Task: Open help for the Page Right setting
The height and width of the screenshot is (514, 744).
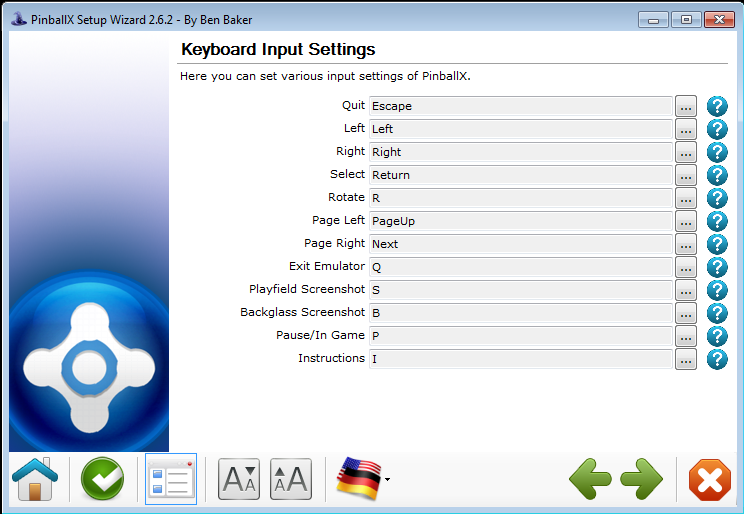Action: pyautogui.click(x=717, y=244)
